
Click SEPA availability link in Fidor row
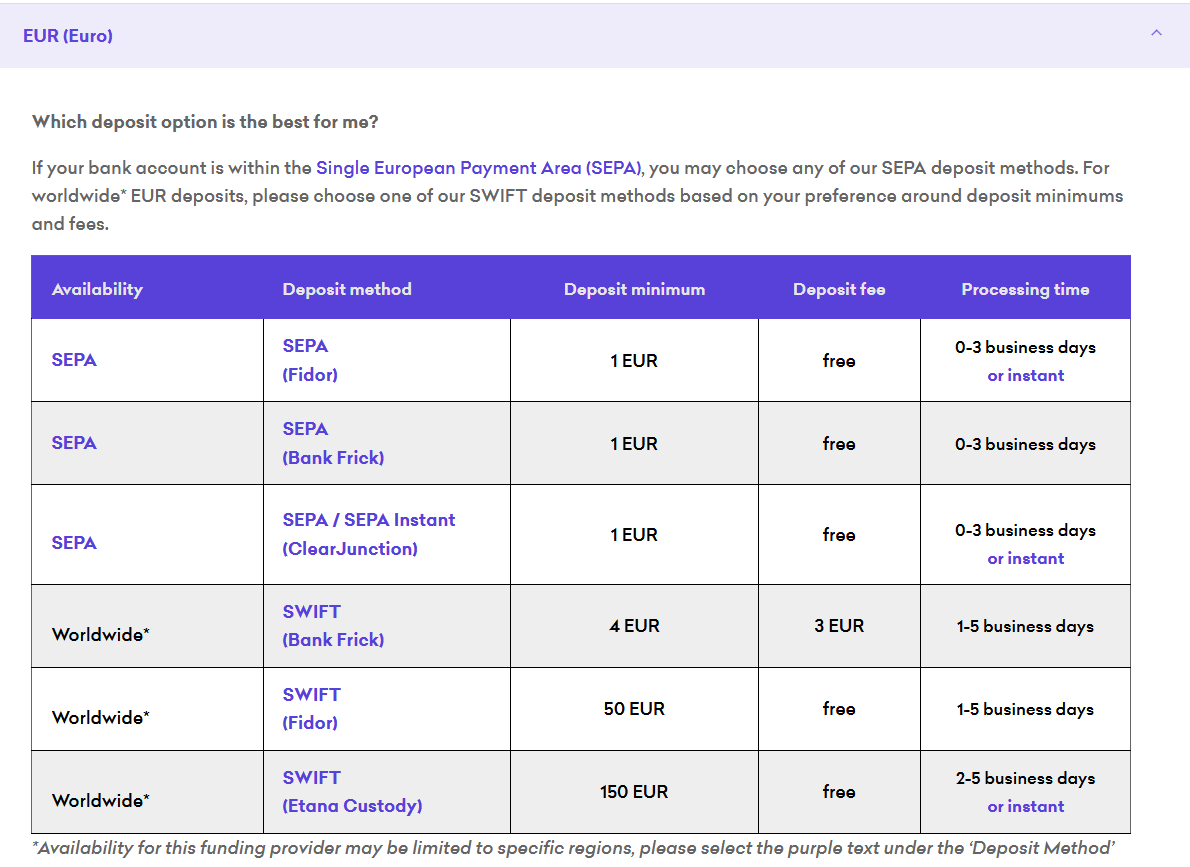(x=74, y=360)
